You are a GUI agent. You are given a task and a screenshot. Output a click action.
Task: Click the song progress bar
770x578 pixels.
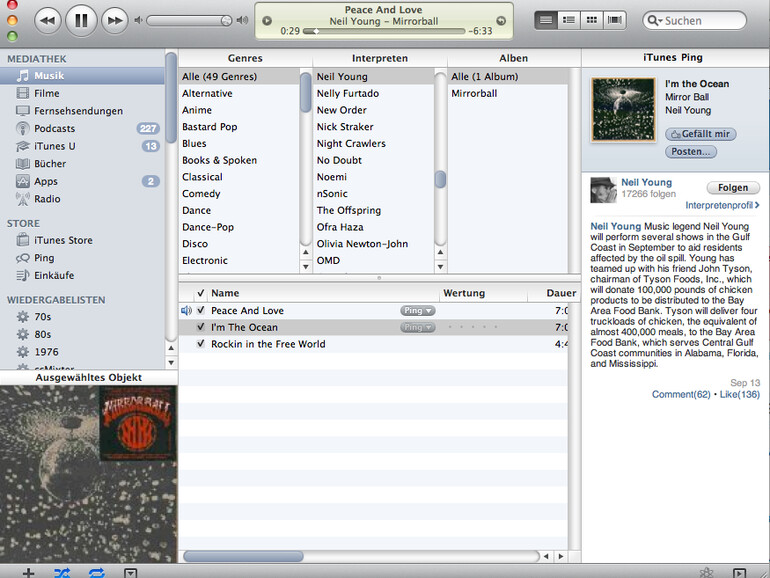point(384,31)
